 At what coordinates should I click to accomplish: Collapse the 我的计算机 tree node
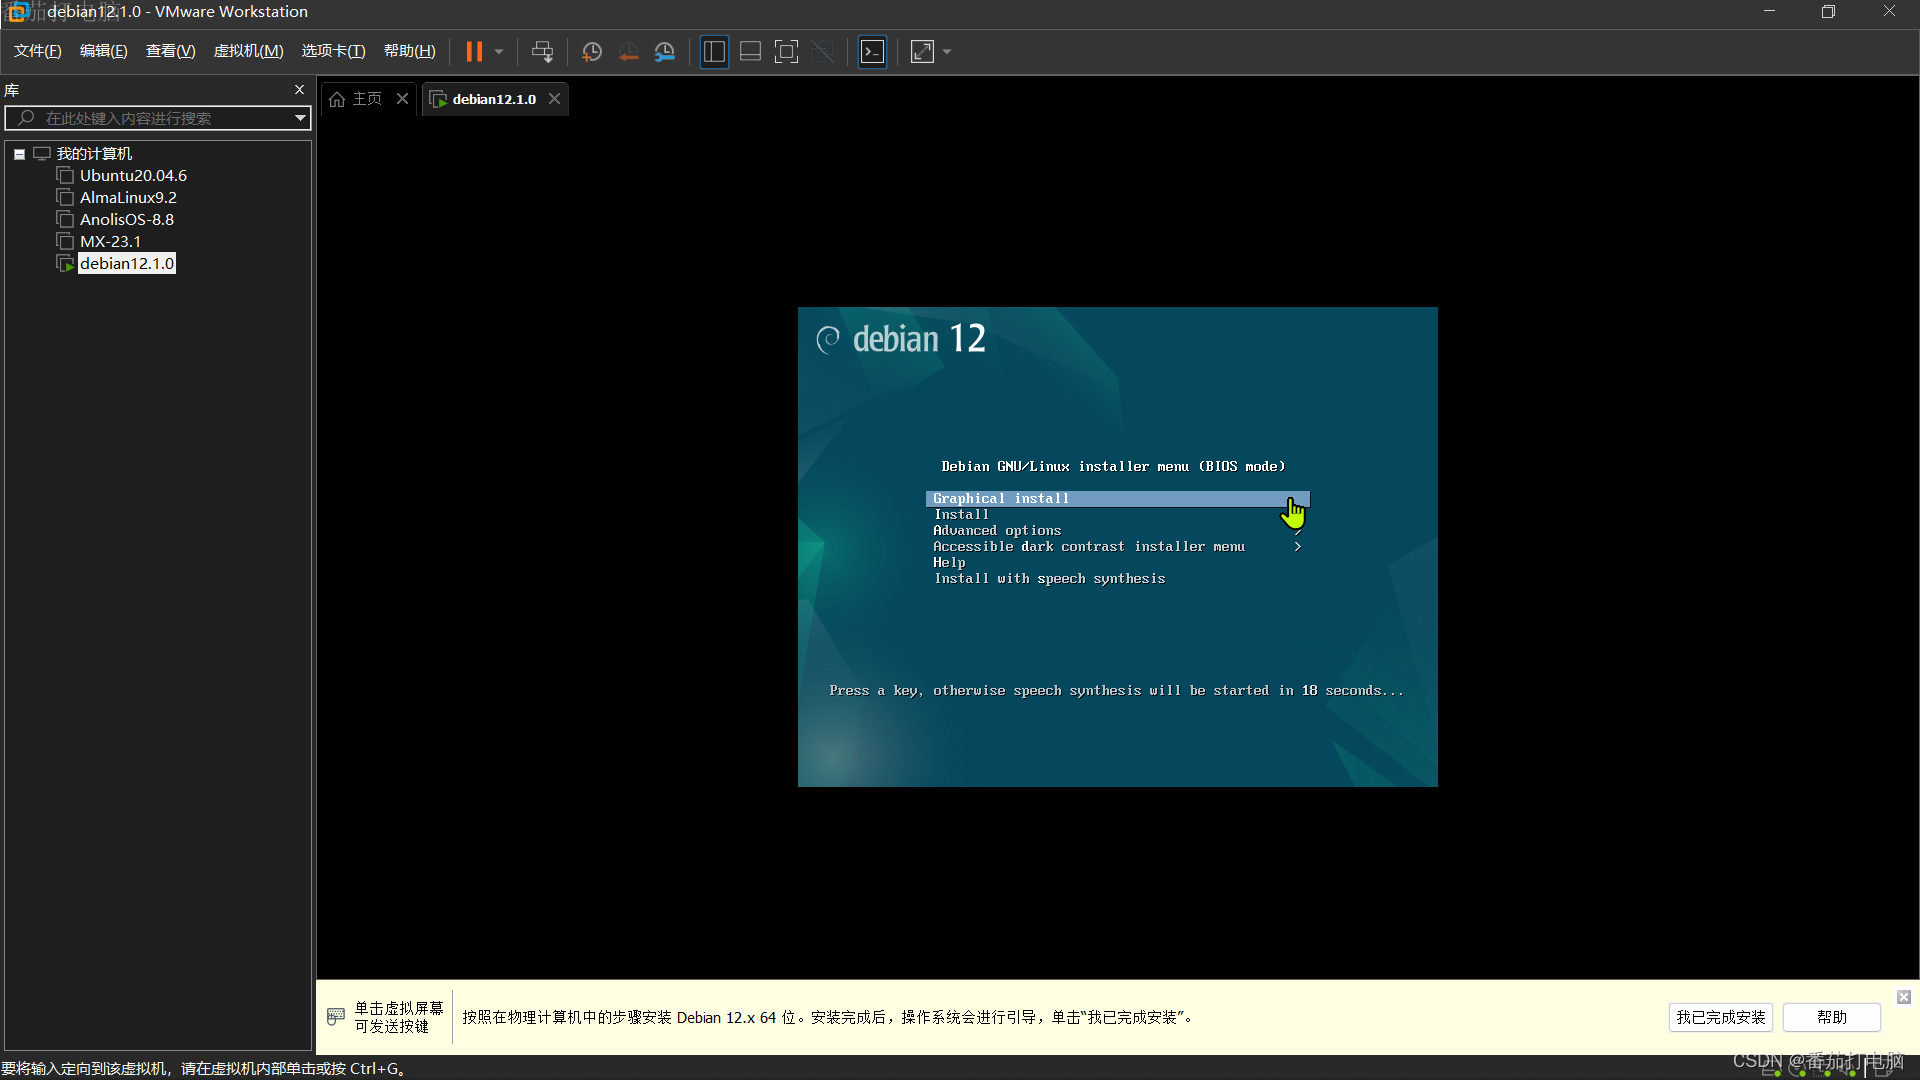(19, 154)
